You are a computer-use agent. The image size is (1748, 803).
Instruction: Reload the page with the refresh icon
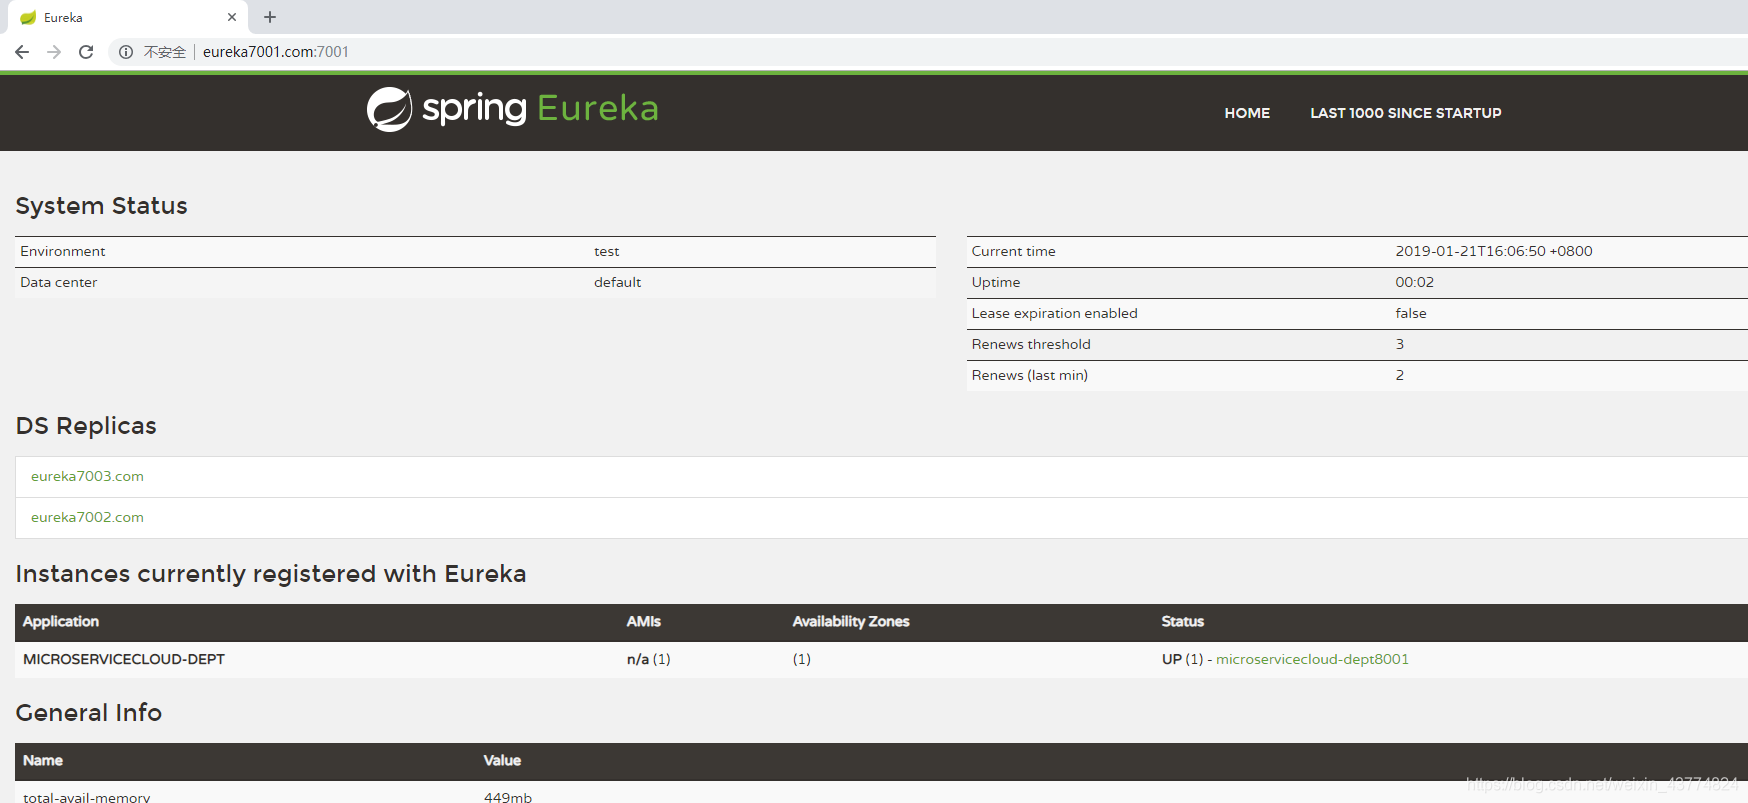86,52
